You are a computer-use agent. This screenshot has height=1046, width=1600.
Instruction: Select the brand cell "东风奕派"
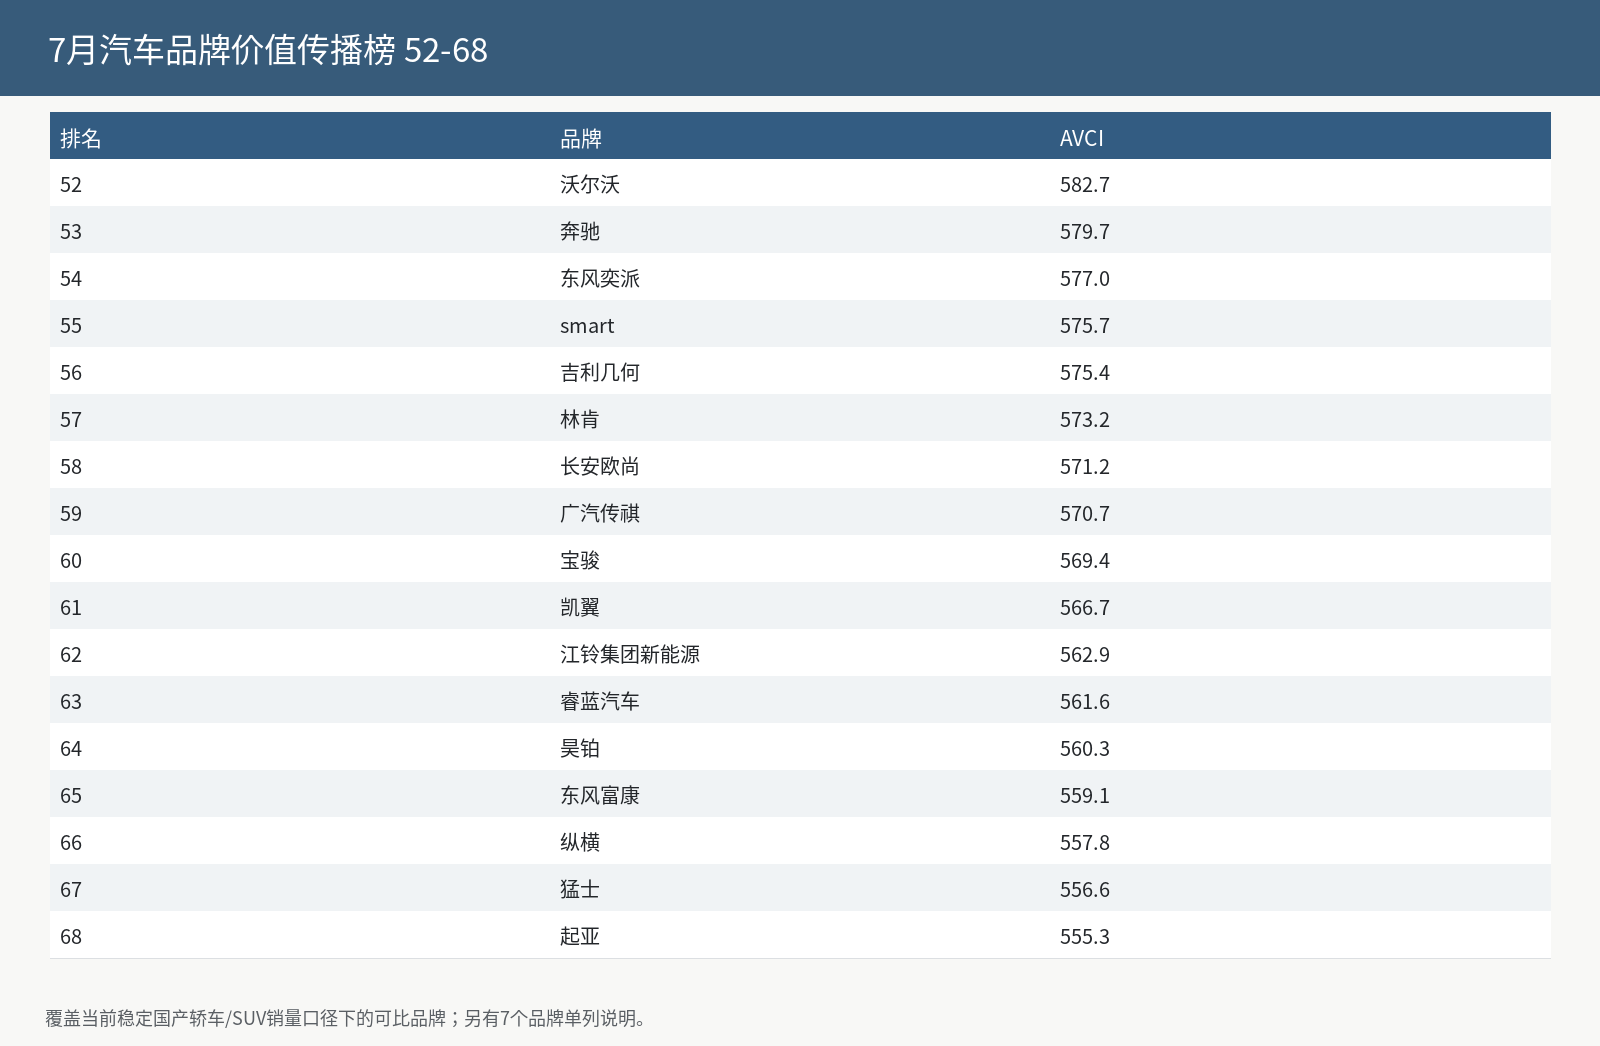(x=600, y=278)
